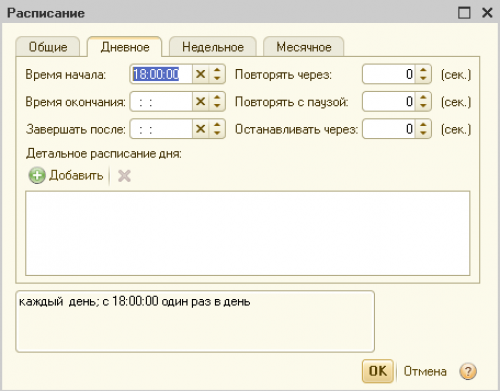This screenshot has width=500, height=391.
Task: Switch to the Общие tab
Action: [x=48, y=47]
